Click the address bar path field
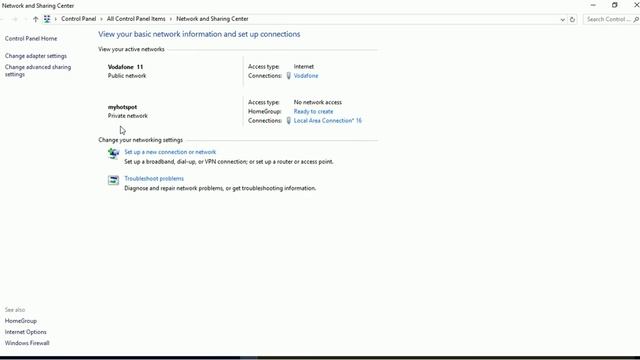 click(x=304, y=19)
